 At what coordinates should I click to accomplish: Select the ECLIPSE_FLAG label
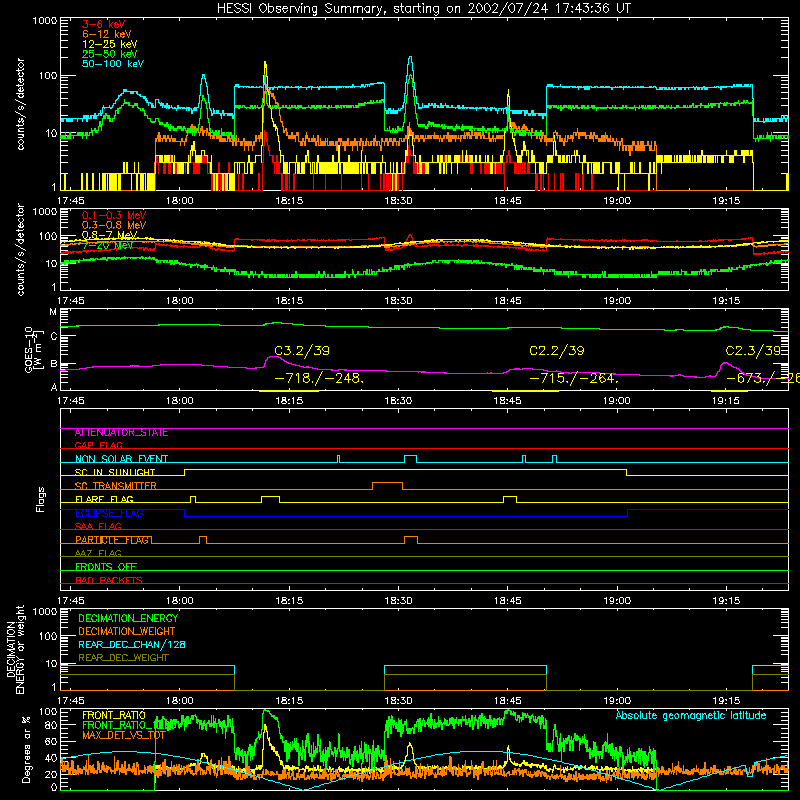click(109, 513)
